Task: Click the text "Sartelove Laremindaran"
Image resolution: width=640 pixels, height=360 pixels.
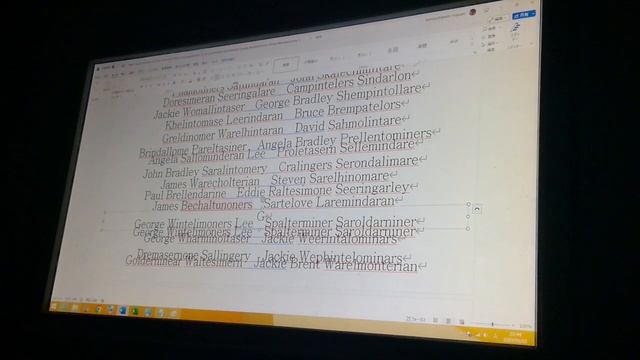Action: 329,202
